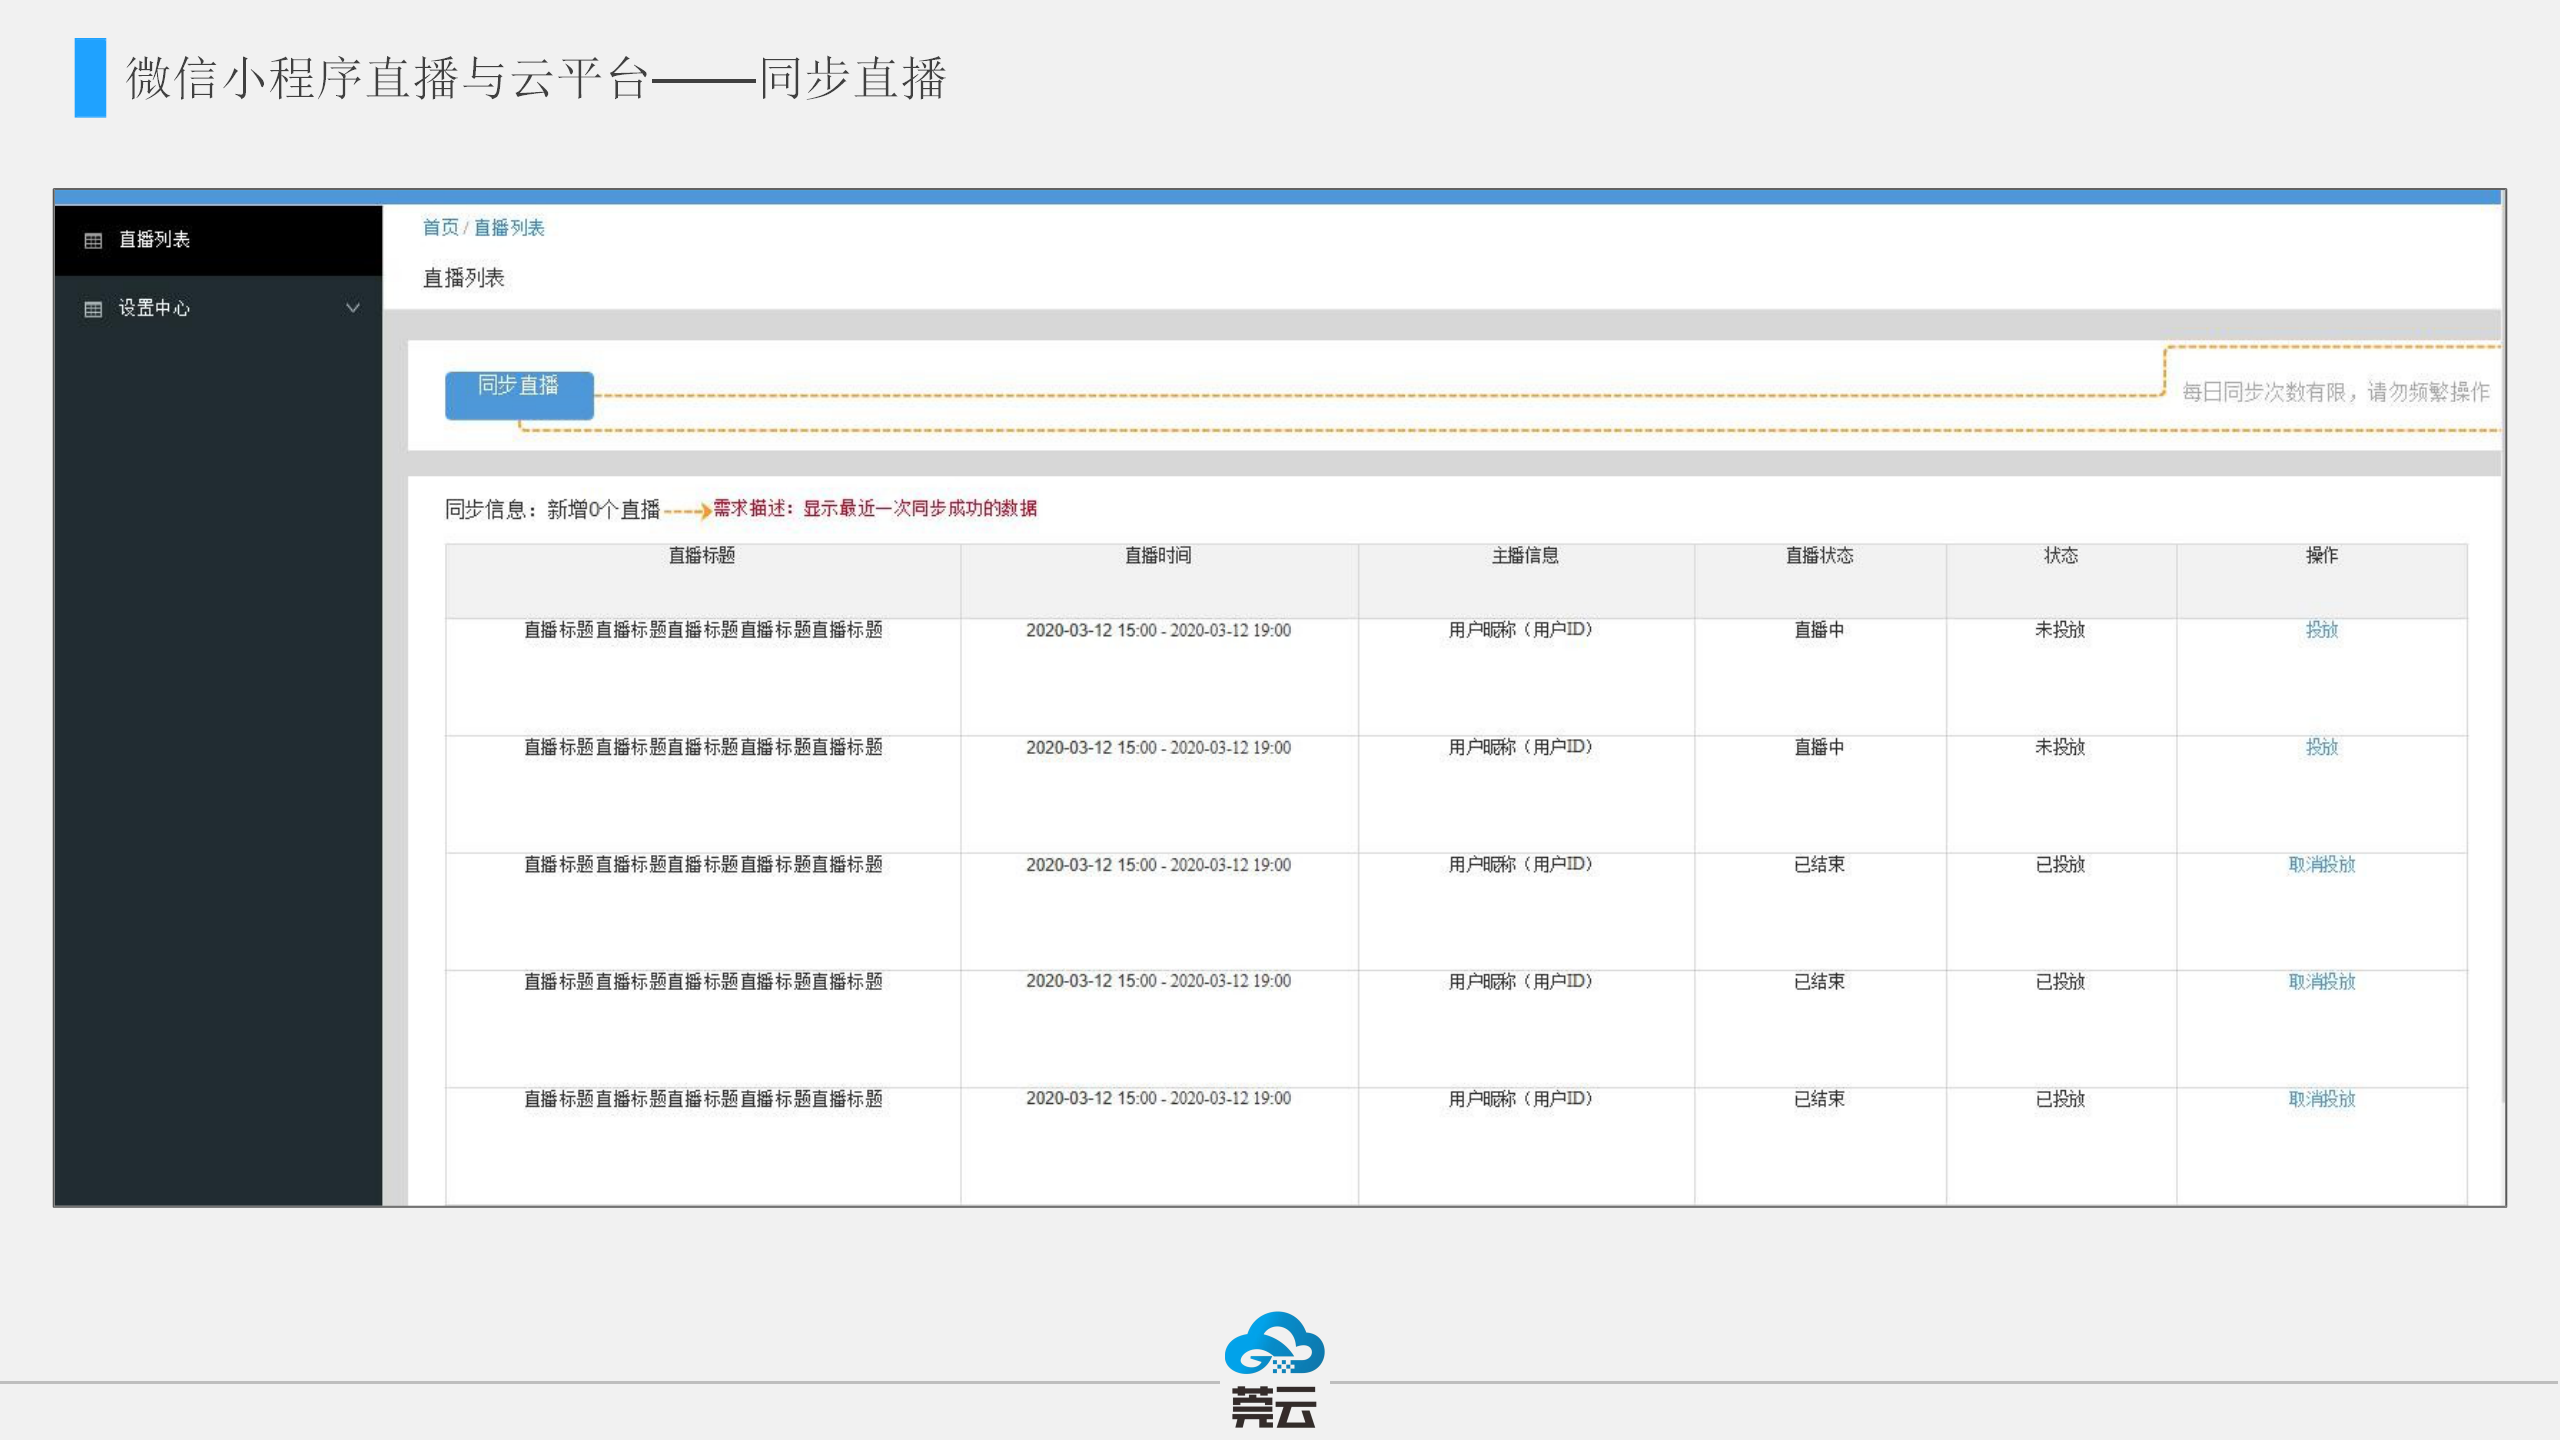Go to 首页 breadcrumb link

440,227
